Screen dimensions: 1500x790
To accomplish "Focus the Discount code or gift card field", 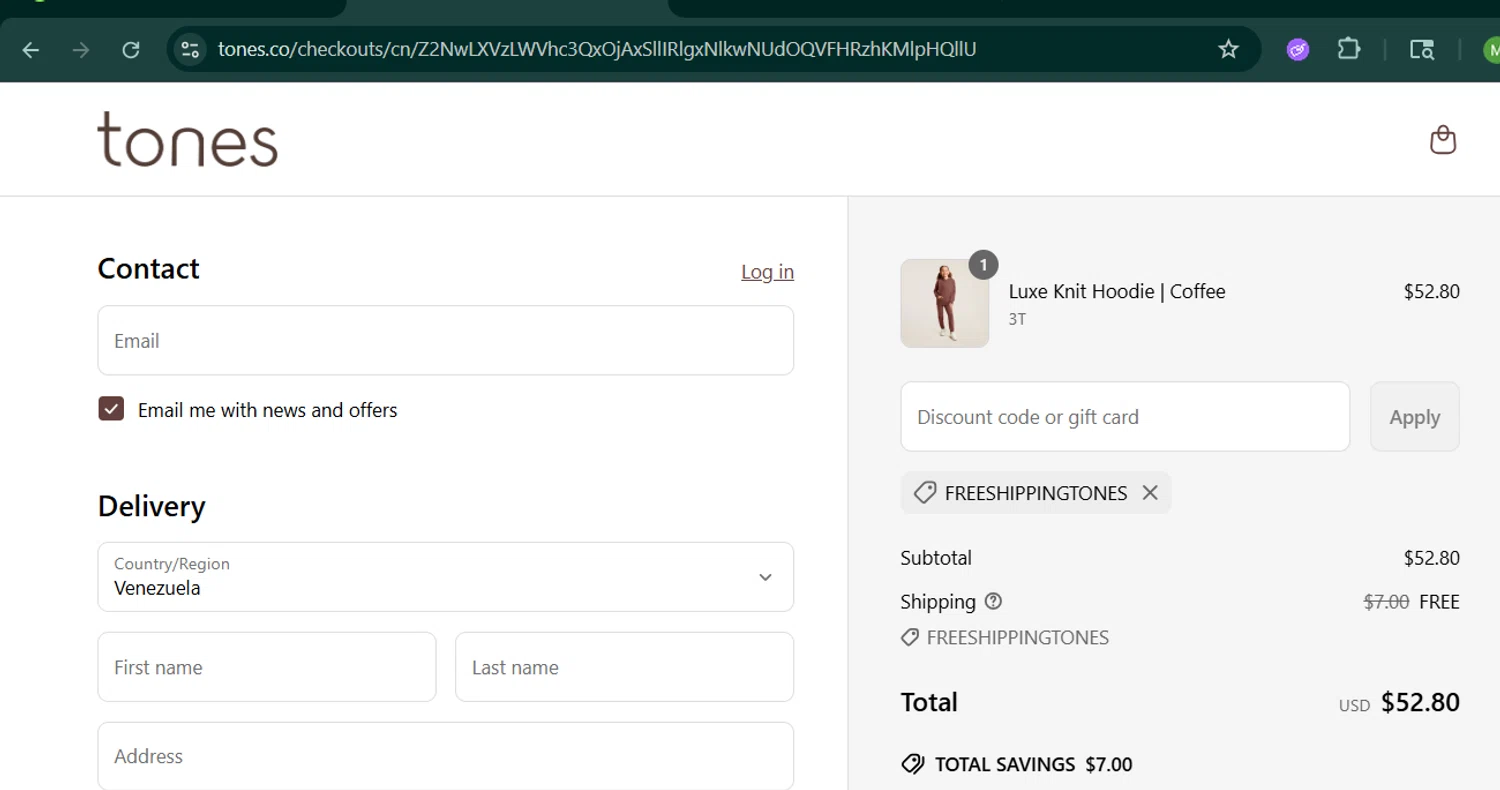I will [1125, 417].
